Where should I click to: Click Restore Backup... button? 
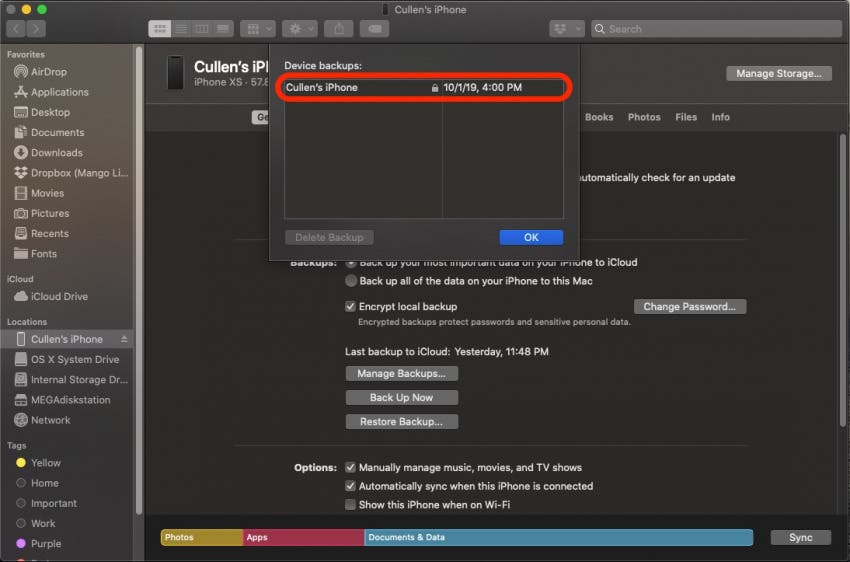coord(401,422)
